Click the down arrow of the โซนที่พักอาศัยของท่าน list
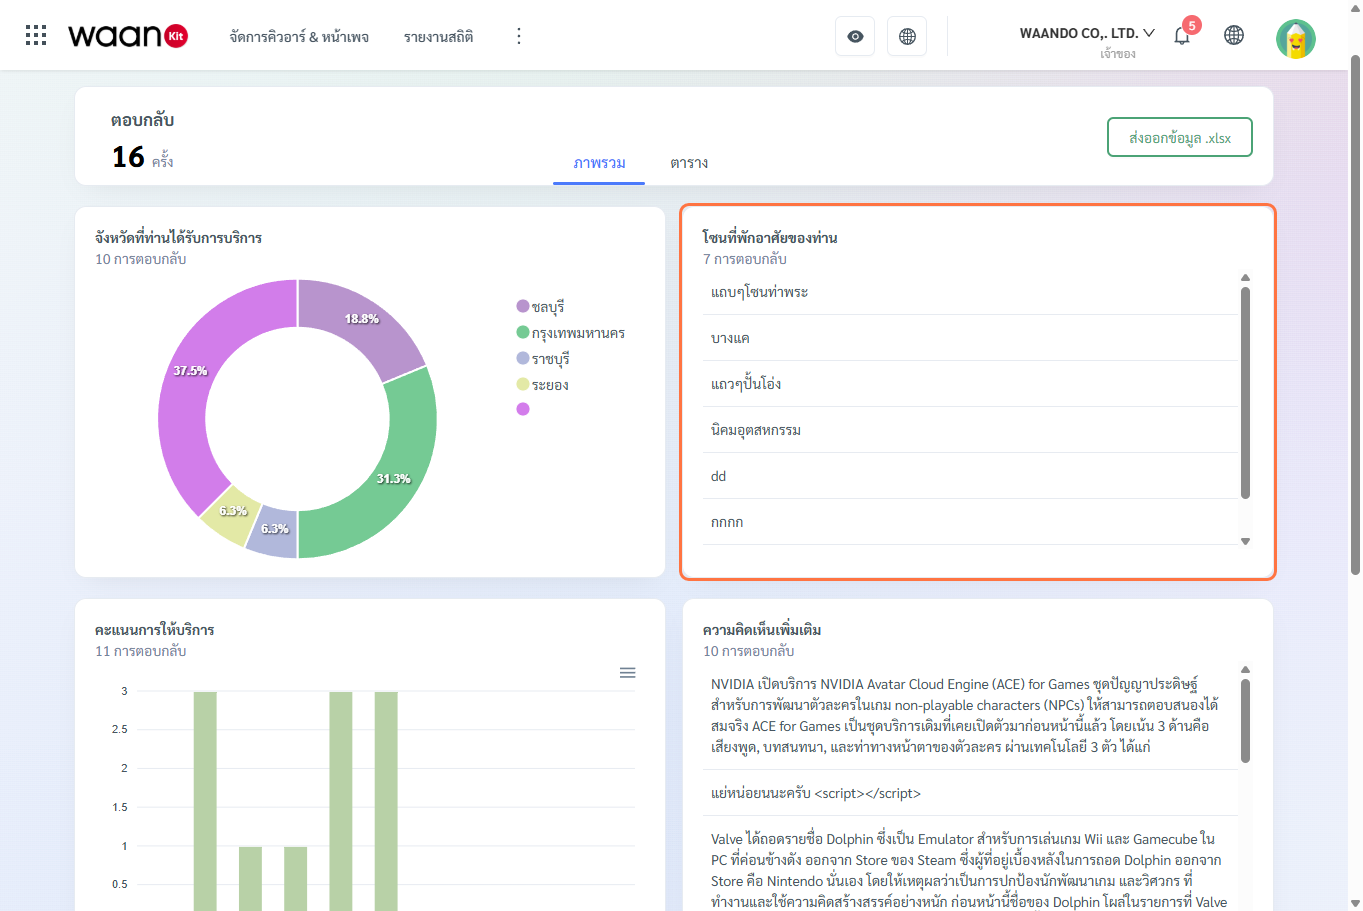The width and height of the screenshot is (1363, 911). pyautogui.click(x=1245, y=541)
